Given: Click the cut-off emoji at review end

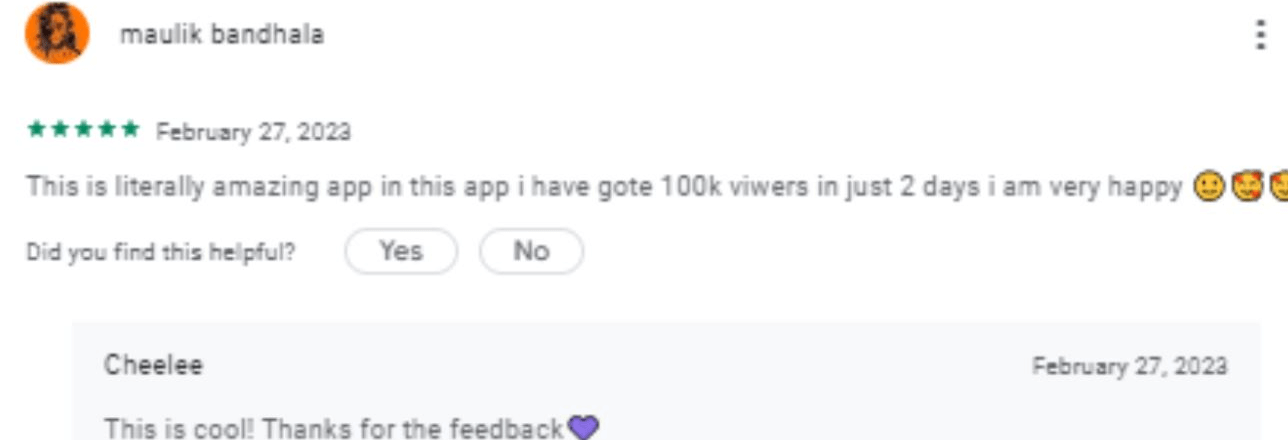Looking at the screenshot, I should (x=1279, y=187).
